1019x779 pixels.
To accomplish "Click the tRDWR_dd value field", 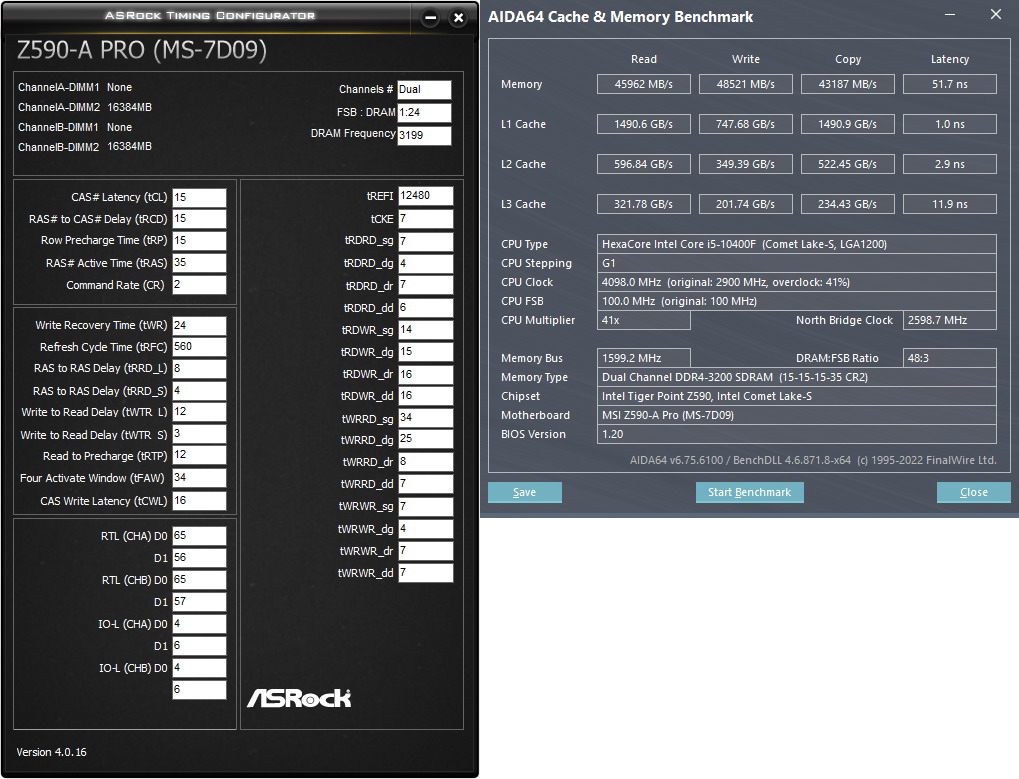I will 426,396.
